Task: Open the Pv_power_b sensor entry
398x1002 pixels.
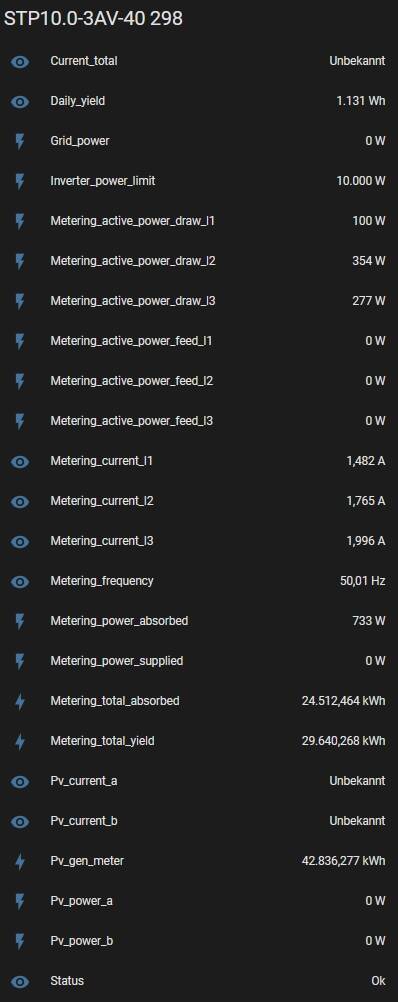Action: [199, 941]
